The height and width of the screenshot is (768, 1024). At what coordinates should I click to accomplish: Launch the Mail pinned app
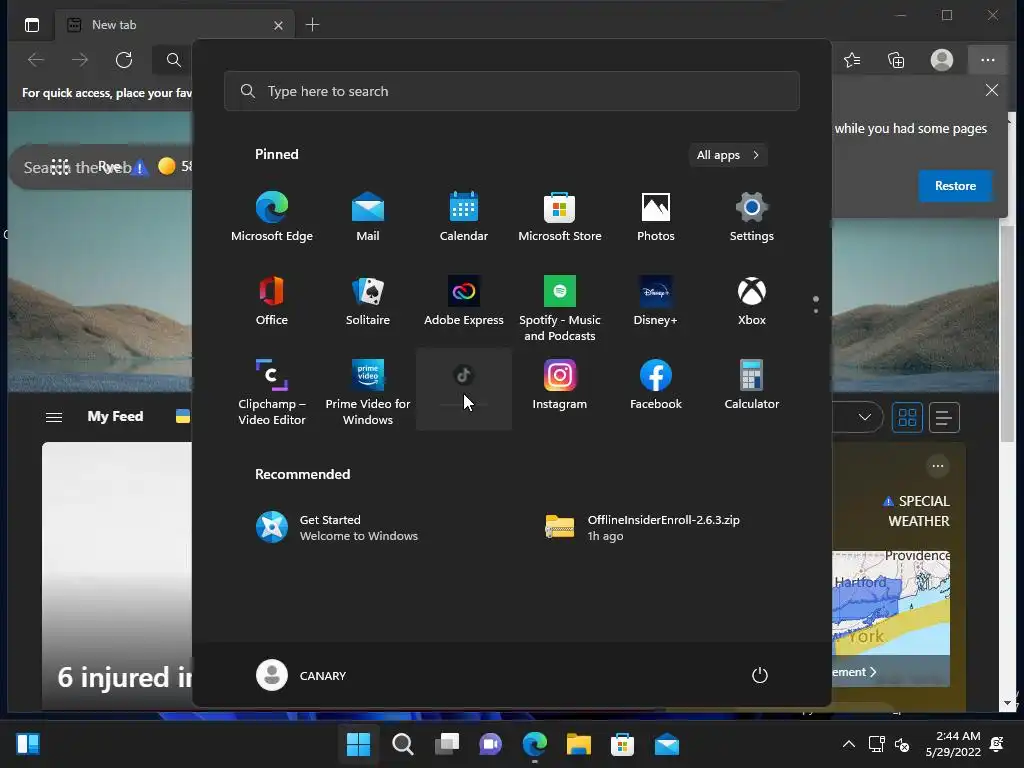tap(368, 217)
